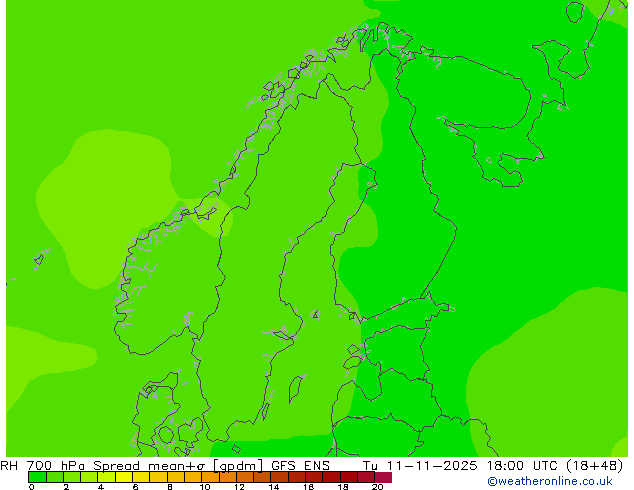Click the '[gpdm]' unit label
Screen dimensions: 634x490
[x=238, y=466]
